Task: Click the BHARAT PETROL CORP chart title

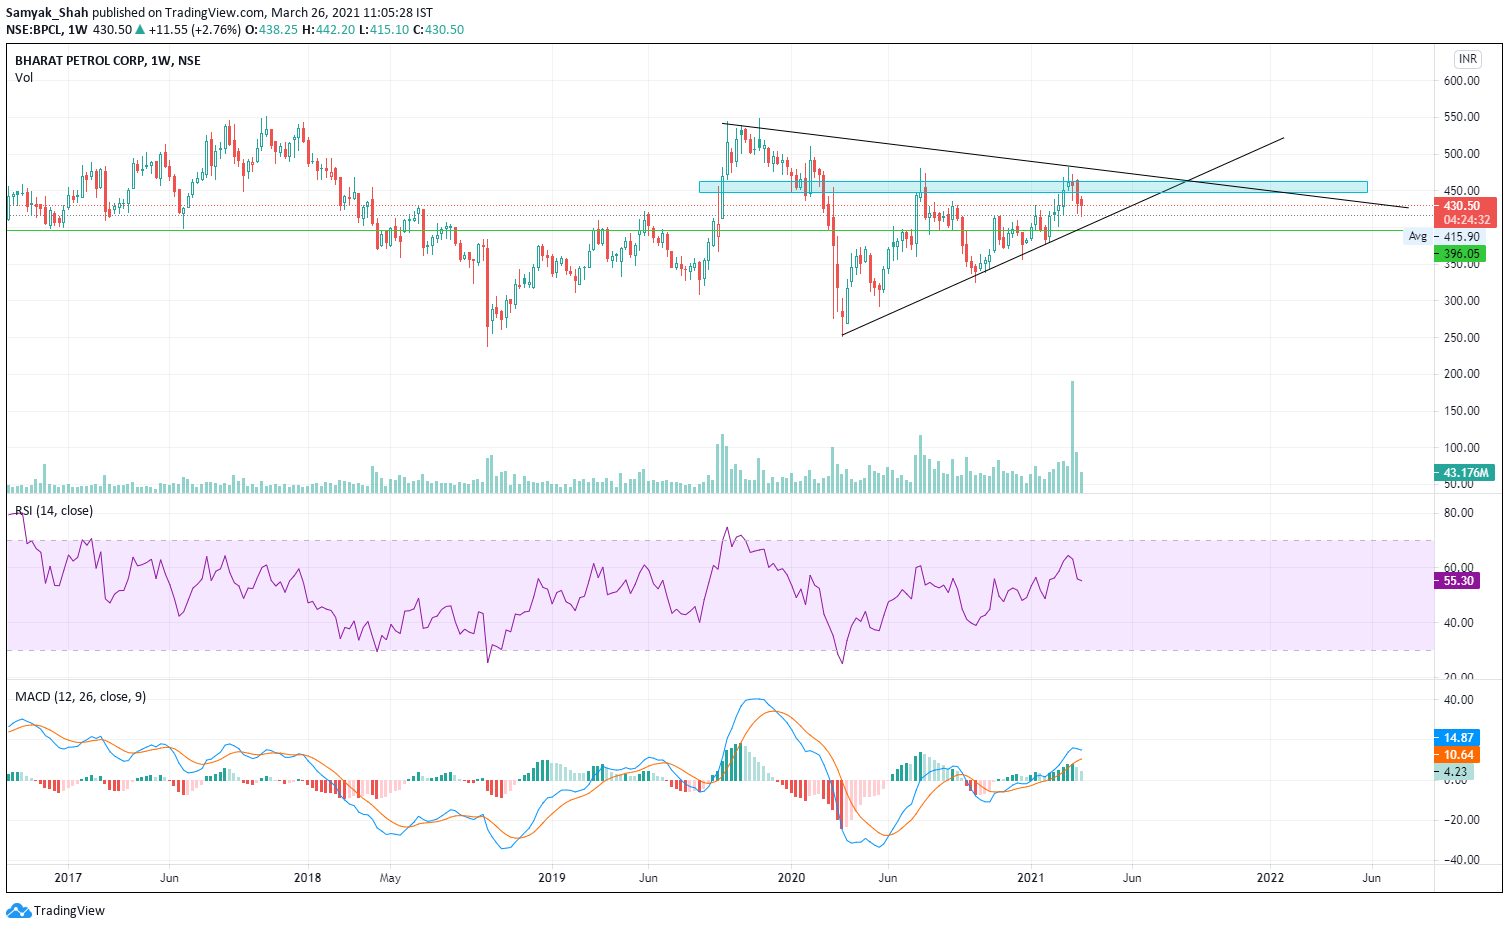Action: coord(107,60)
